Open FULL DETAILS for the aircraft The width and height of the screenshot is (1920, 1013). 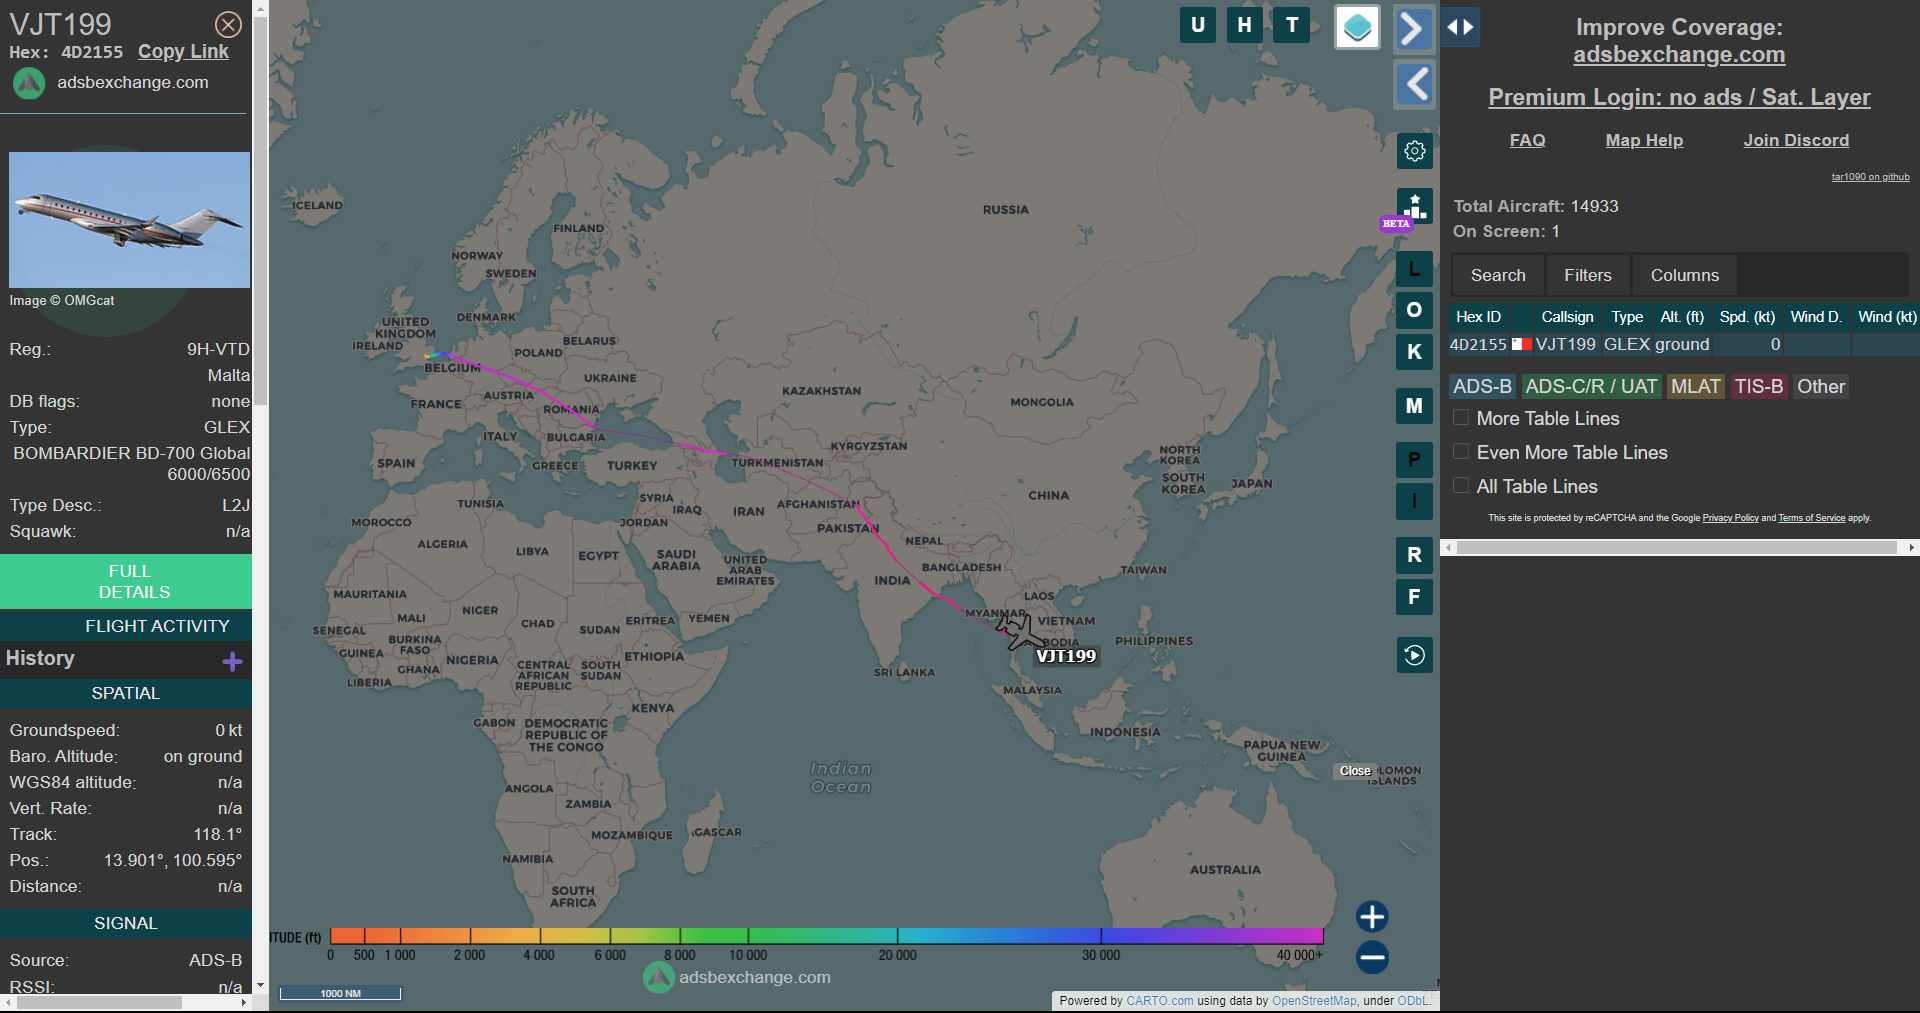tap(126, 581)
